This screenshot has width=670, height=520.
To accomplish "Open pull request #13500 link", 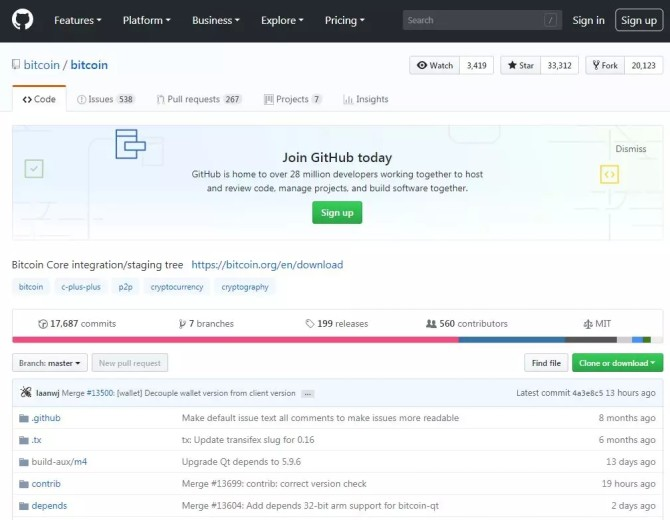I will click(100, 393).
